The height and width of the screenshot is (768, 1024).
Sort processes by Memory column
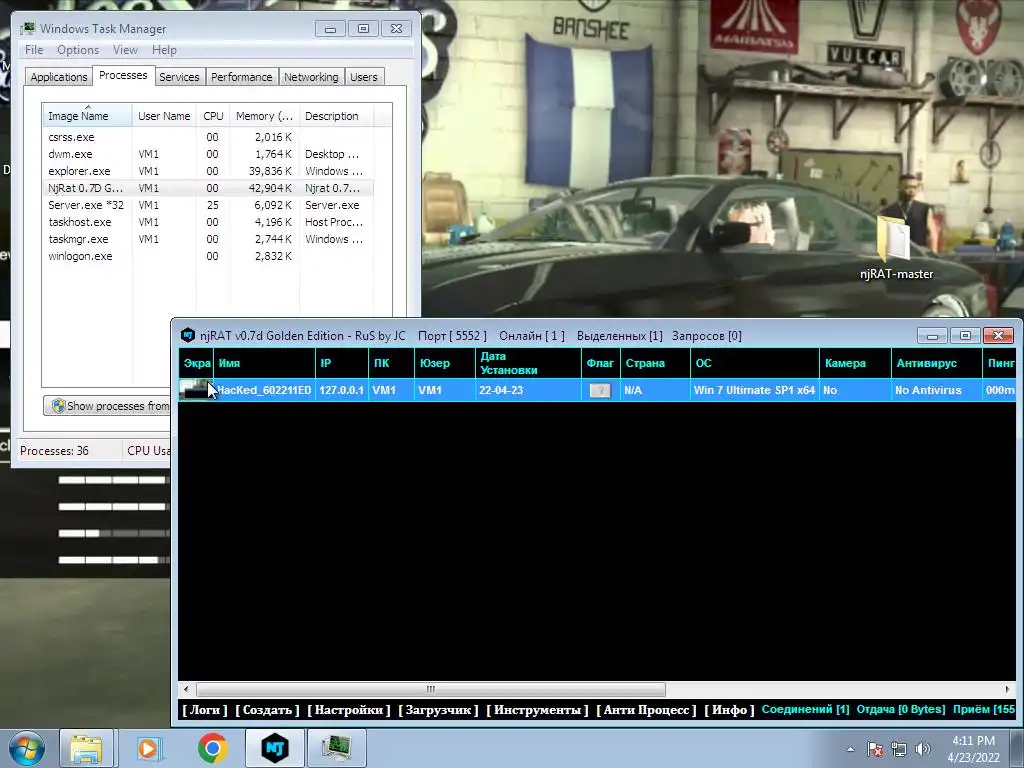point(264,116)
